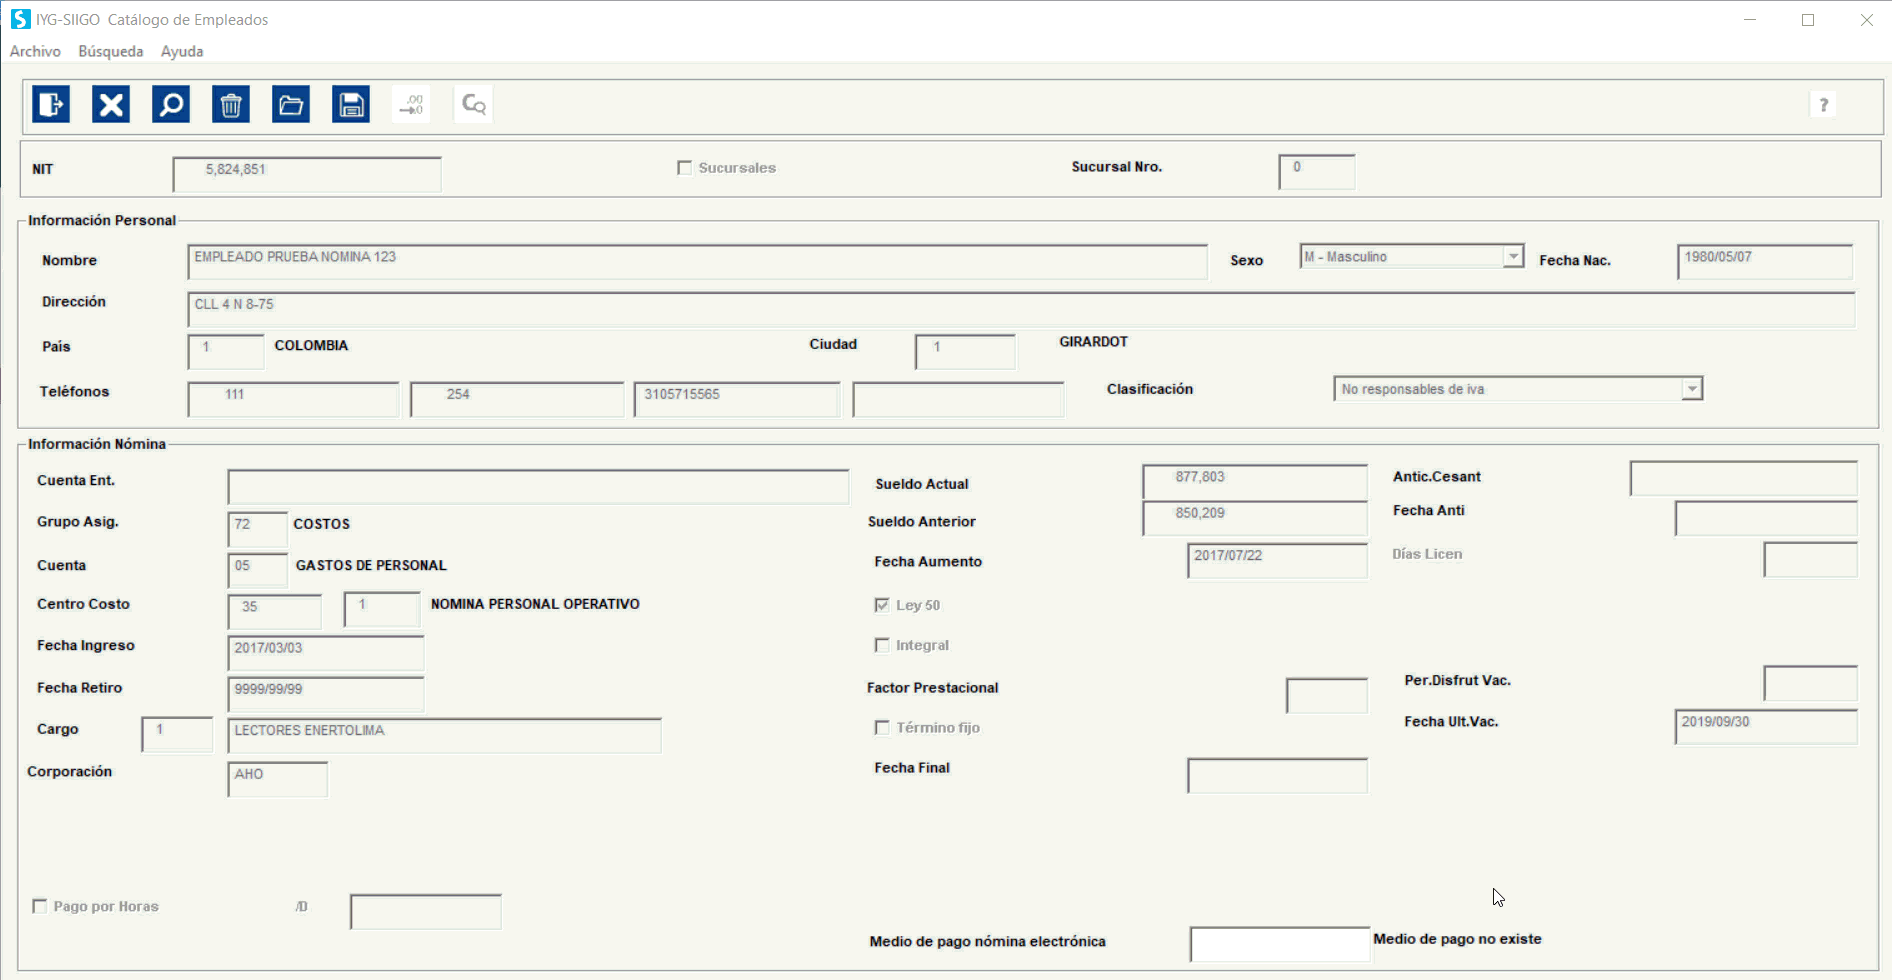
Task: Click the decimal places toolbar icon
Action: (x=412, y=104)
